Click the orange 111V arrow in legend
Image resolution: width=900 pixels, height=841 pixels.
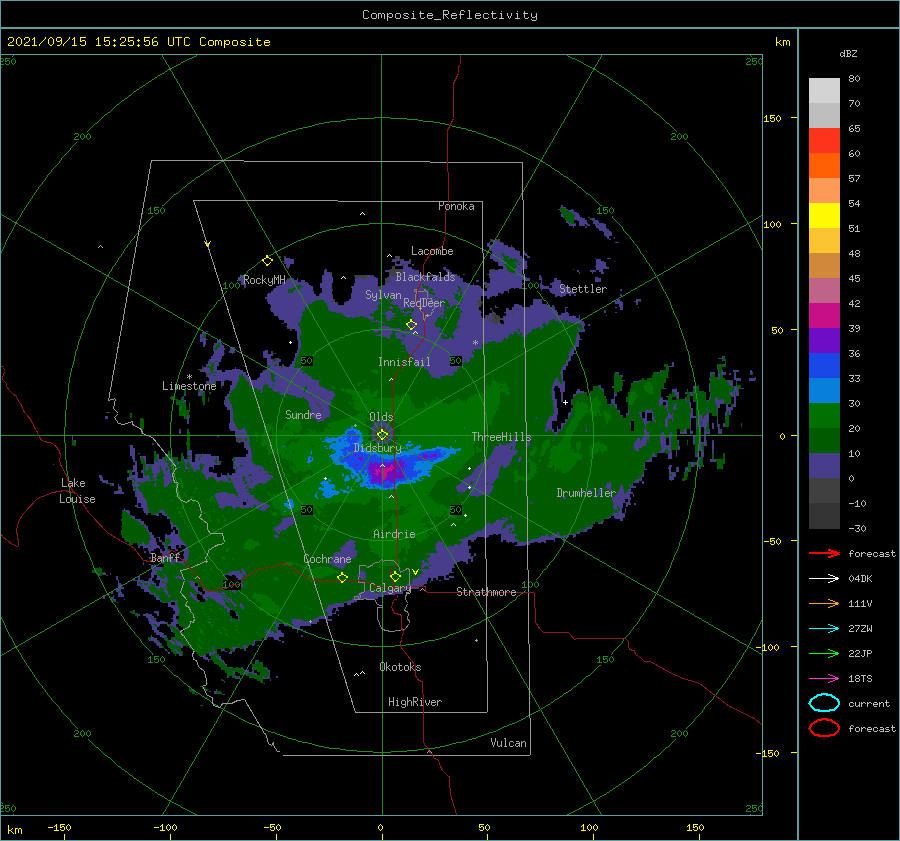(x=824, y=603)
